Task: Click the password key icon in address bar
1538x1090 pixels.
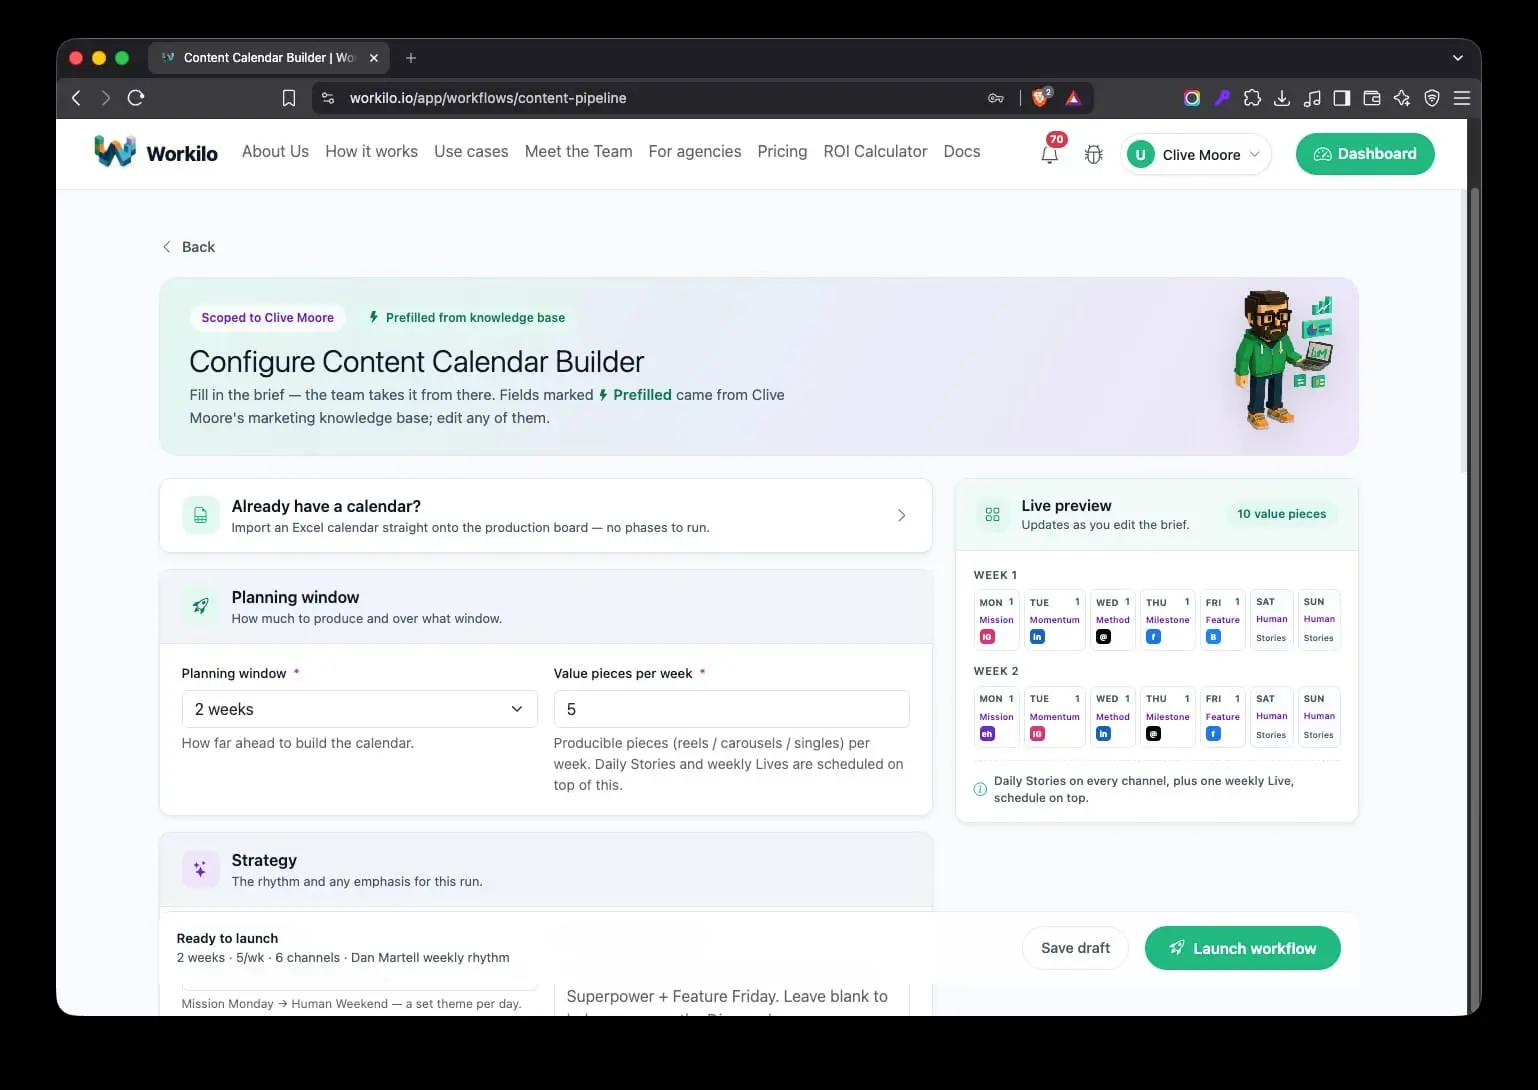Action: (x=996, y=98)
